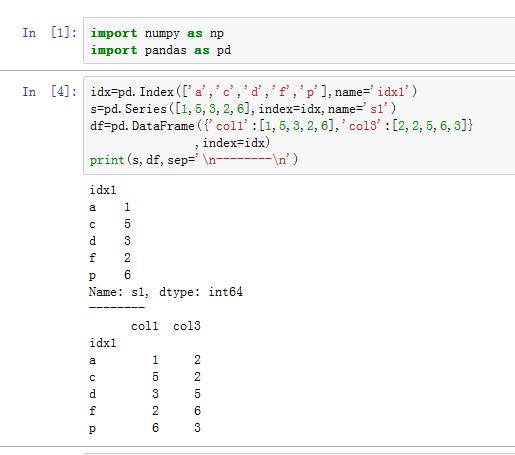
Task: Click the dashed separator line in output
Action: coord(117,307)
